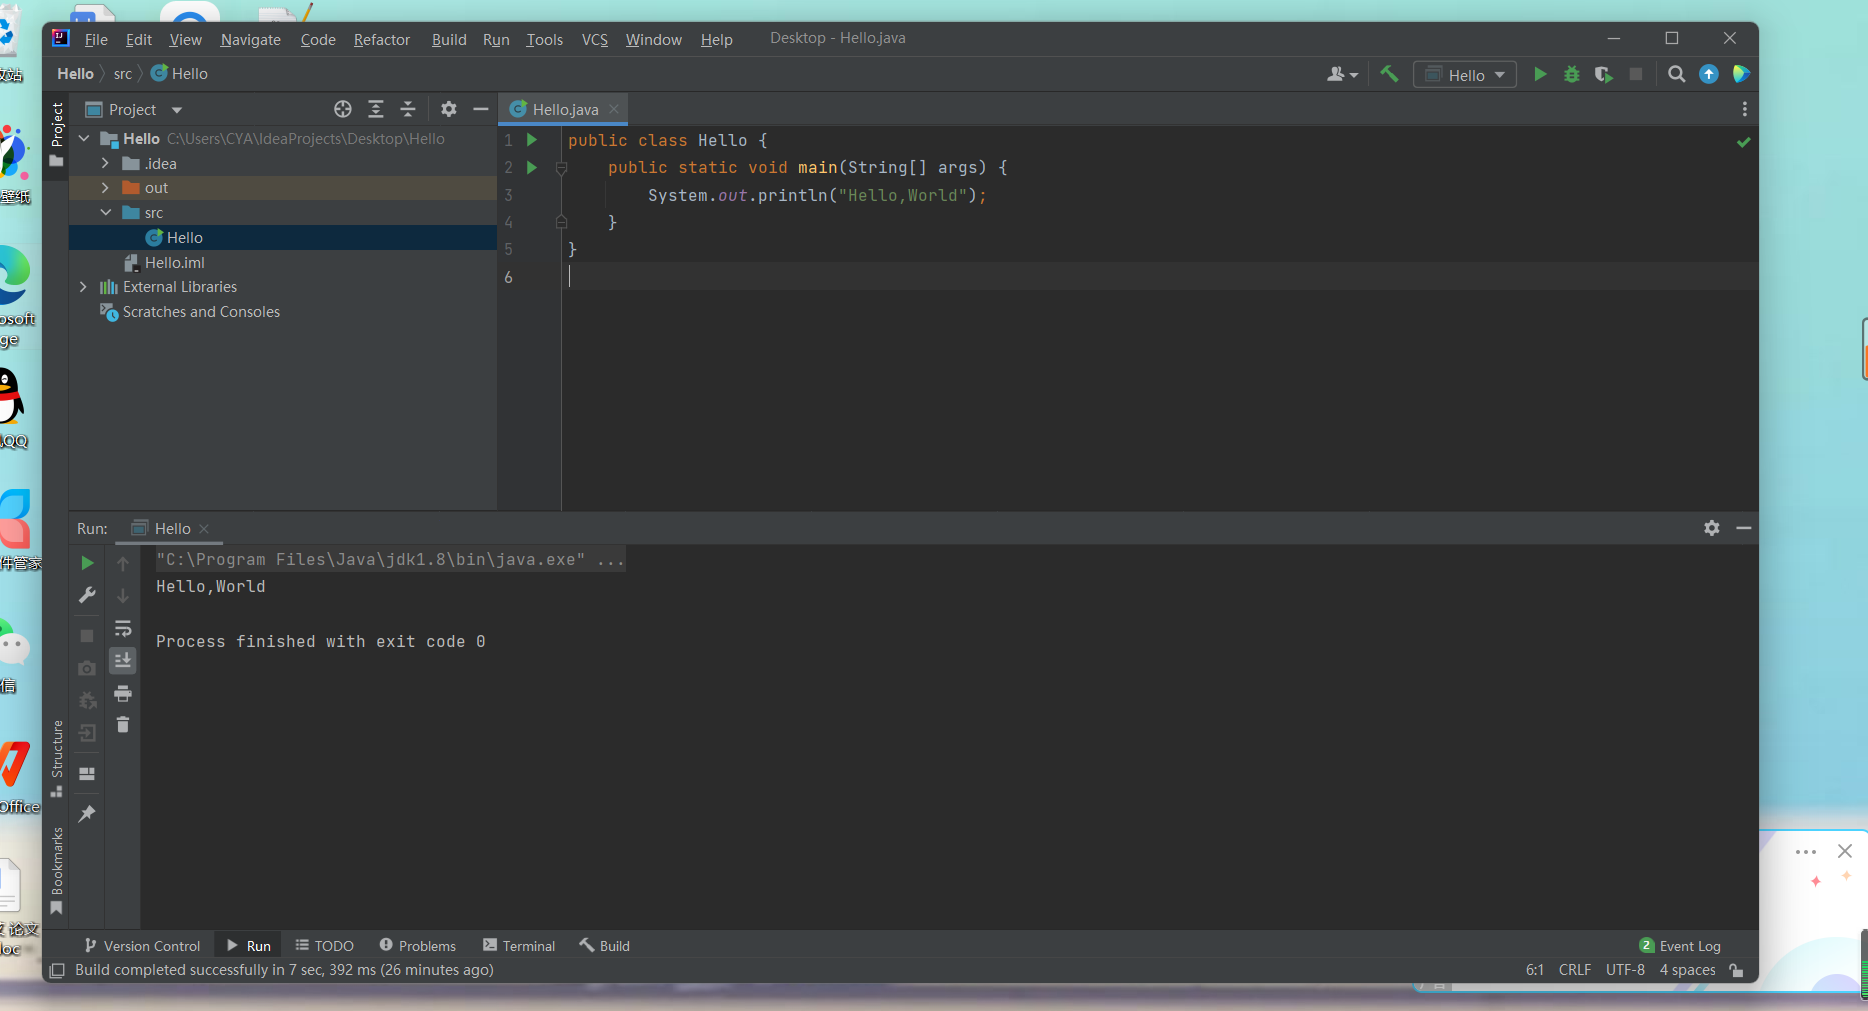Open the Refactor menu

(381, 39)
